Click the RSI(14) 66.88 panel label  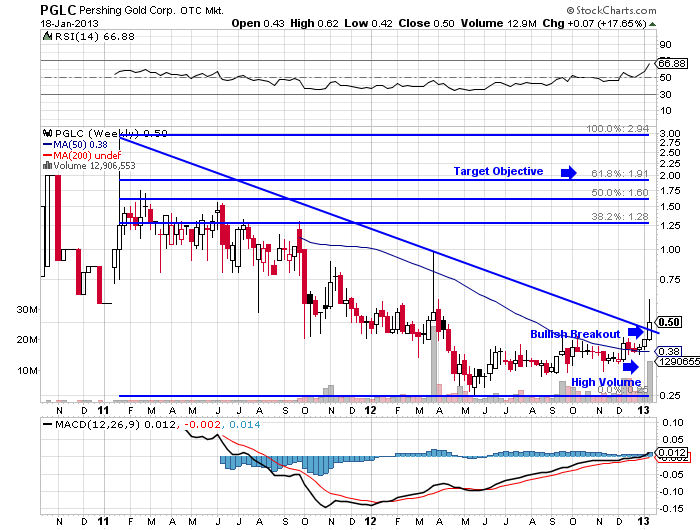[95, 37]
